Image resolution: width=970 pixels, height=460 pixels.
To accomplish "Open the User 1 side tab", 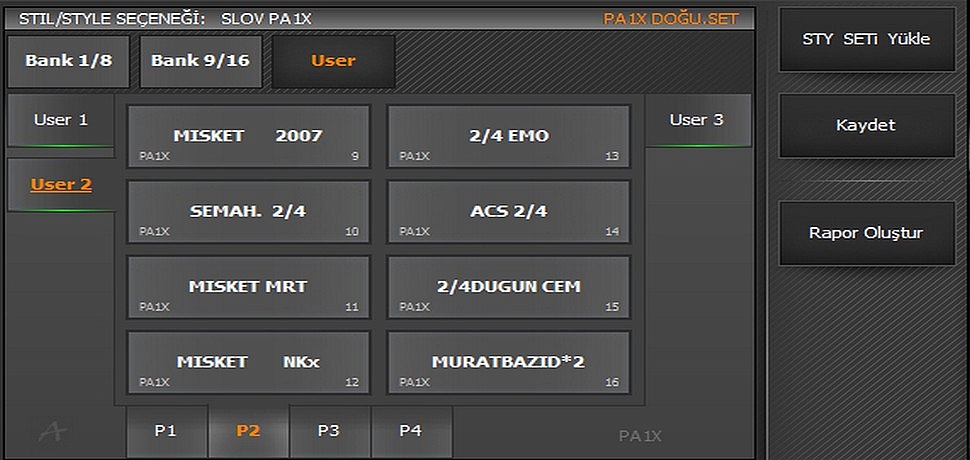I will (61, 121).
